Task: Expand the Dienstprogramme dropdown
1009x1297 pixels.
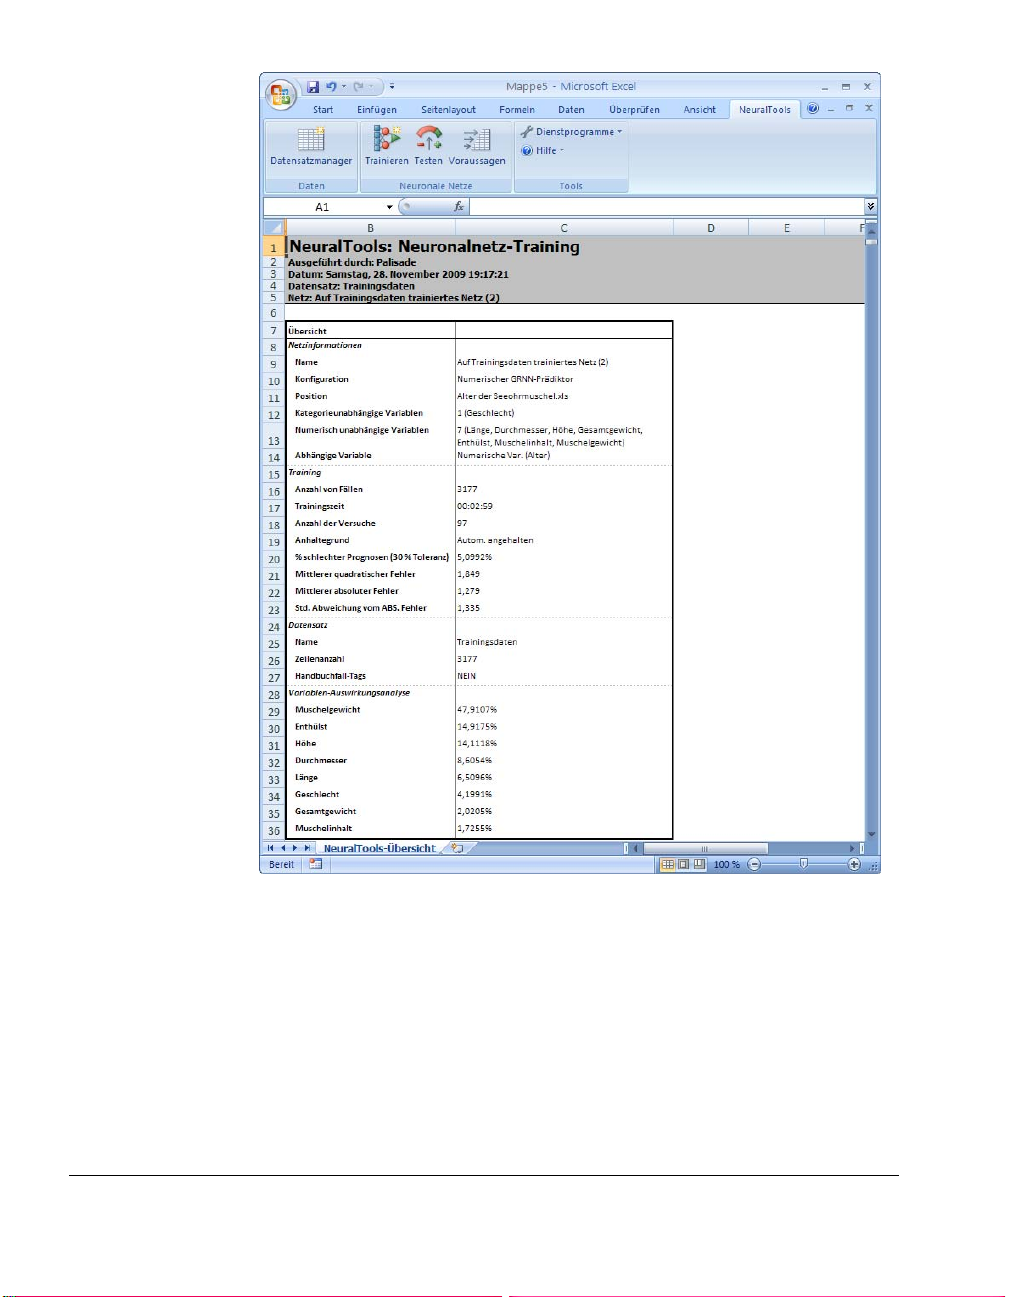Action: pos(571,132)
